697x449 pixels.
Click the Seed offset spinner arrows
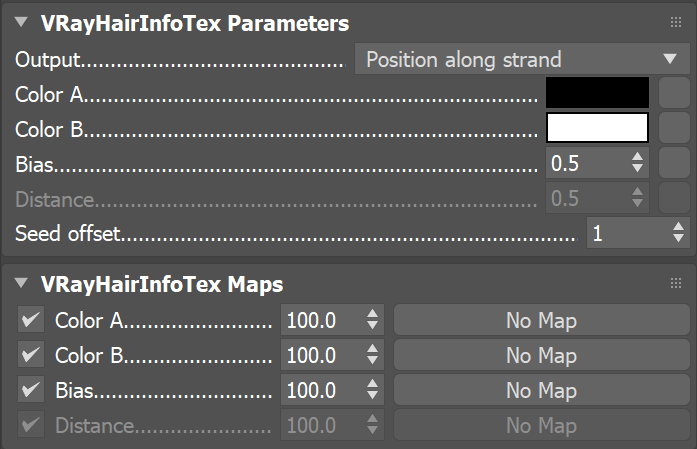(678, 233)
